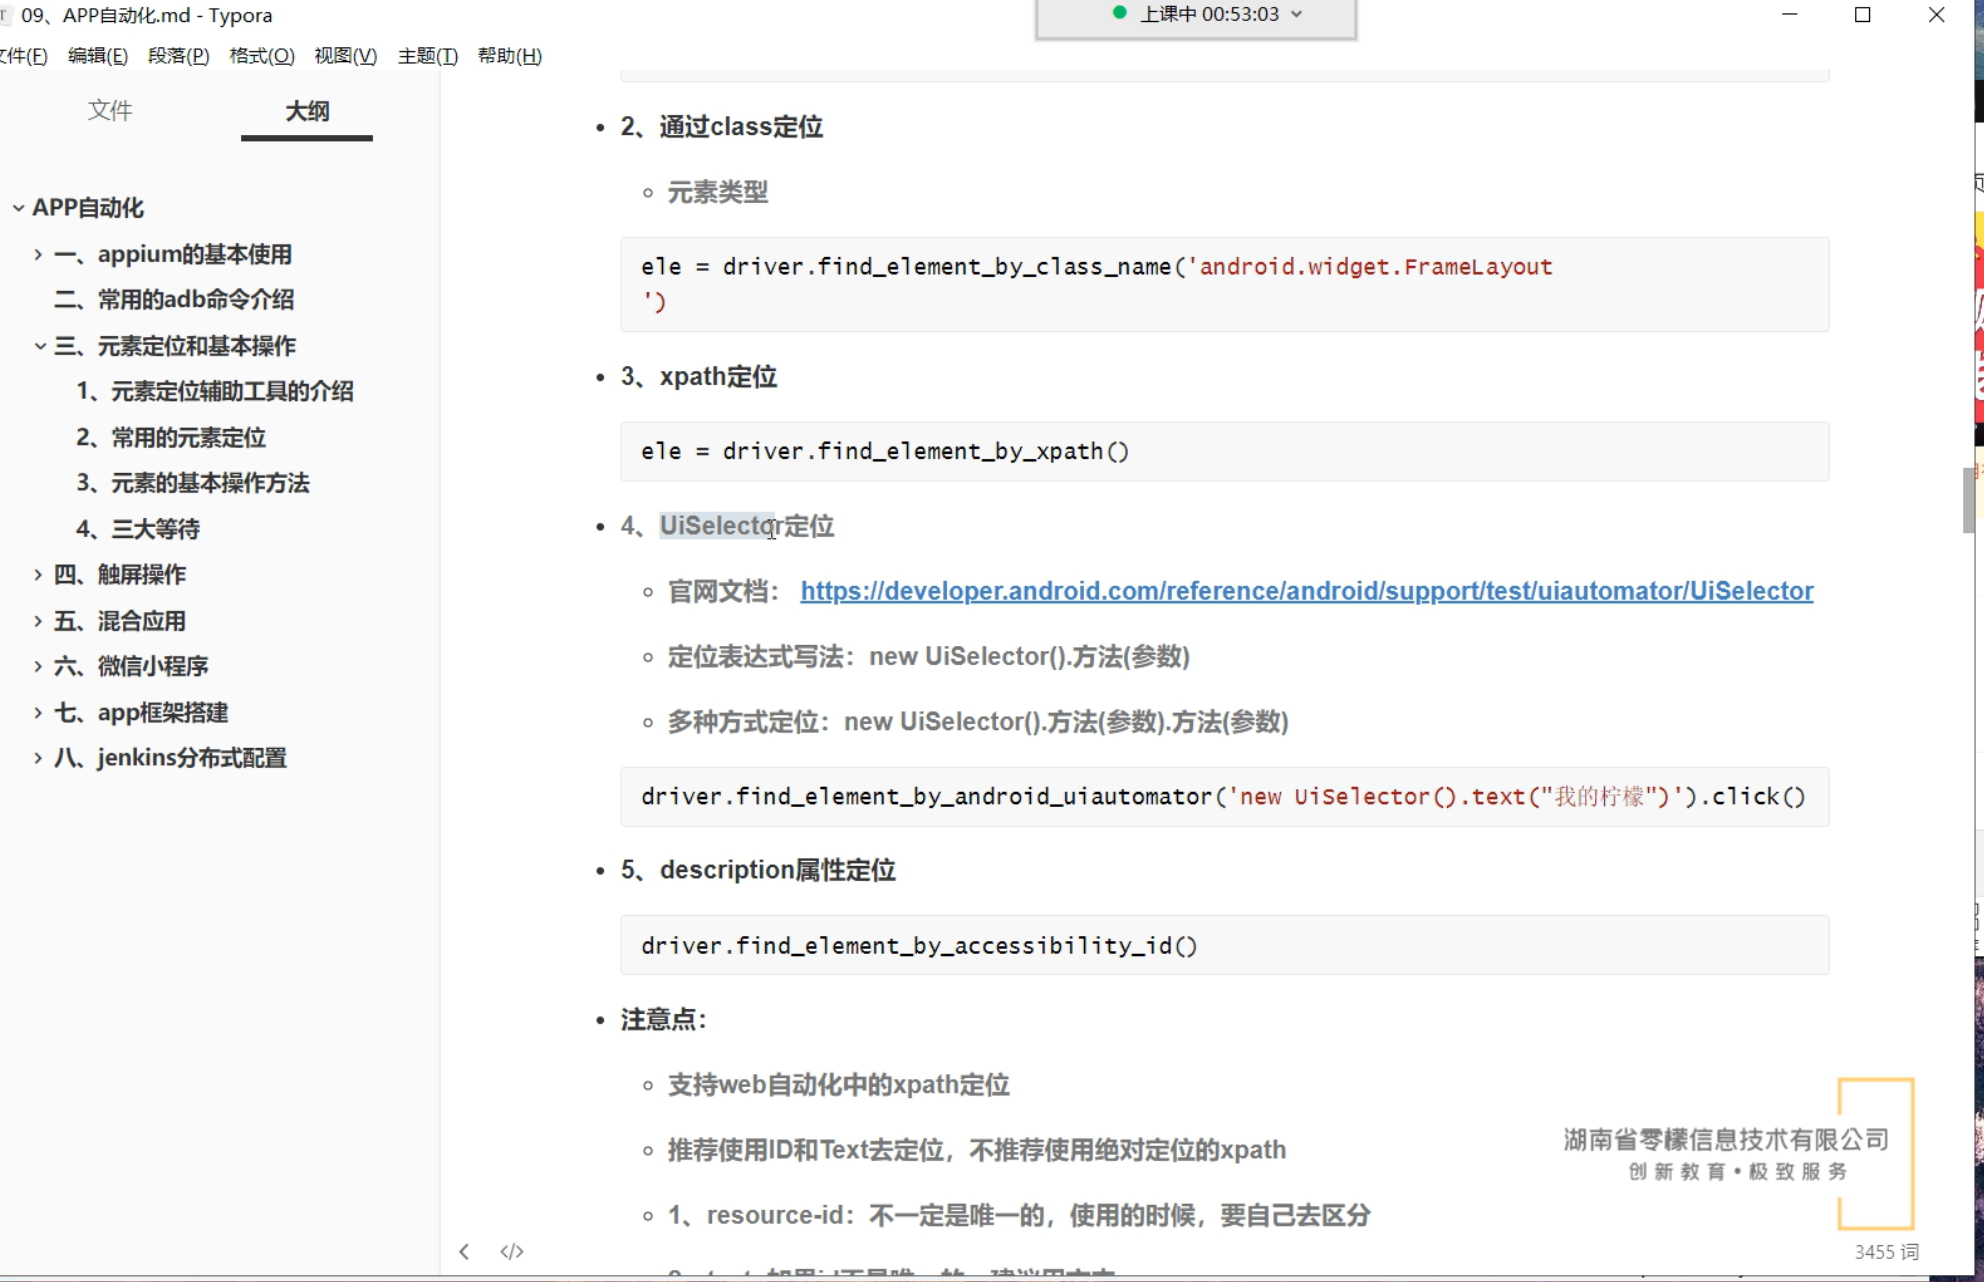Switch to the 文件 sidebar tab
The width and height of the screenshot is (1984, 1282).
(110, 110)
